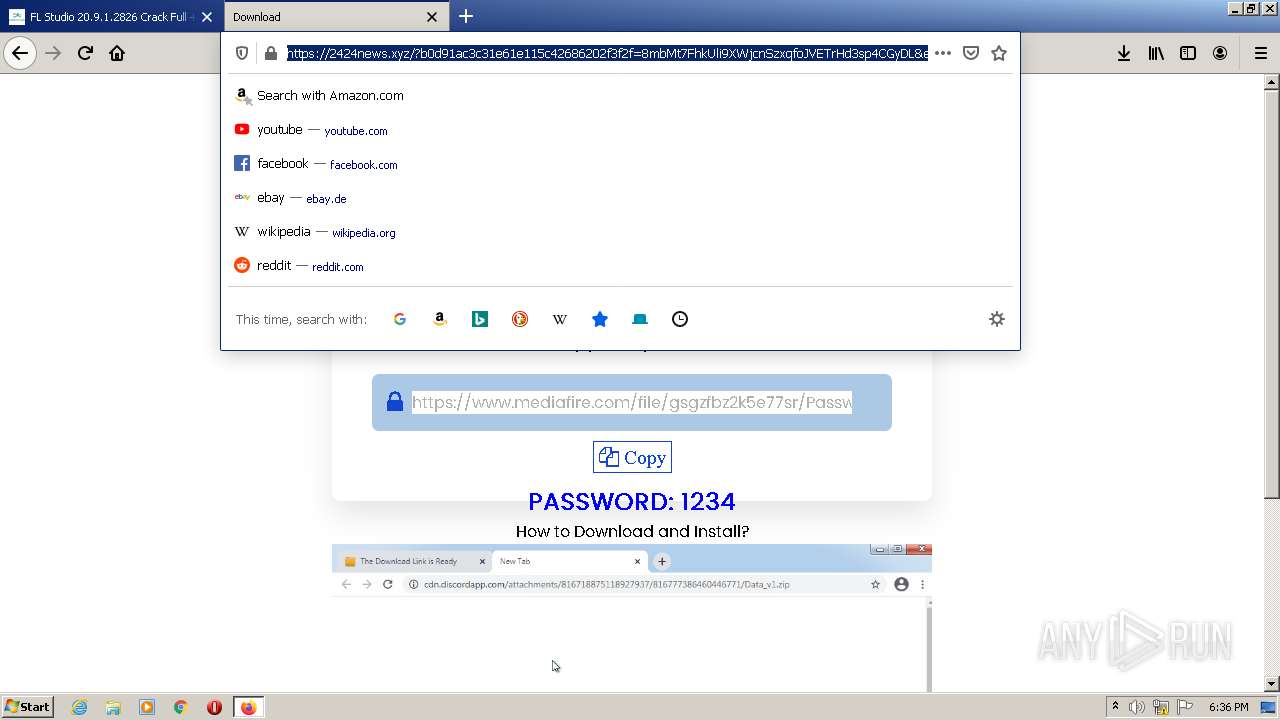Search this time with Bing
Screen dimensions: 1280x720
pos(480,319)
